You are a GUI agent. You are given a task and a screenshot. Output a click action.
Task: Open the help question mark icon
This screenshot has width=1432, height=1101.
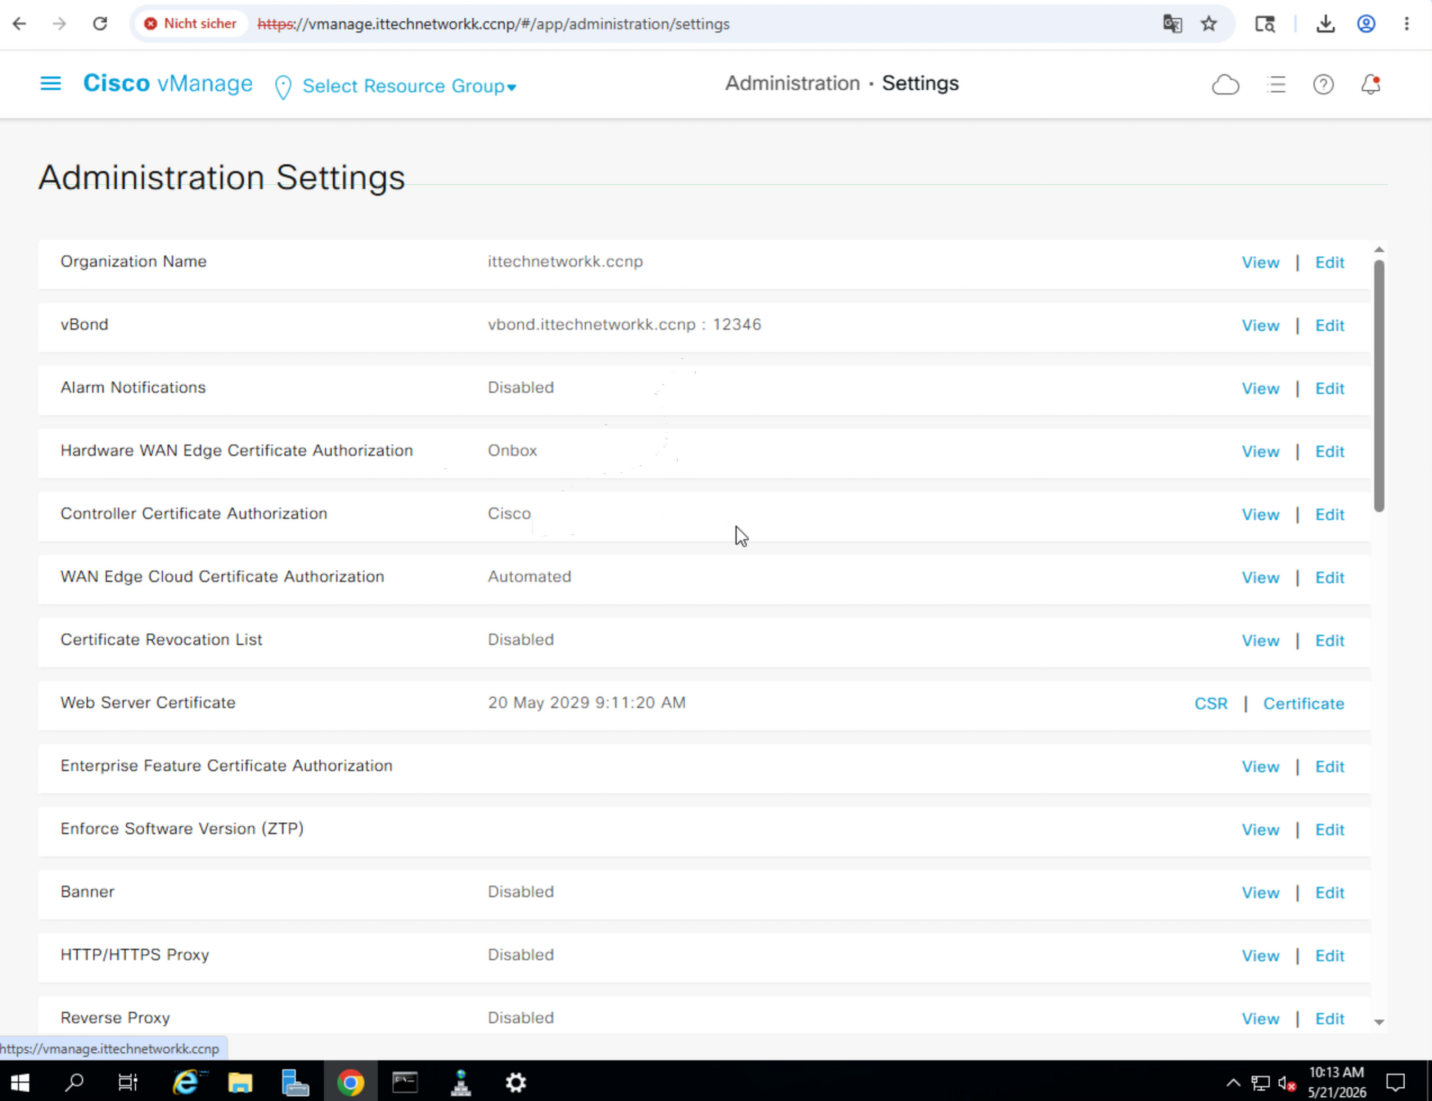click(x=1323, y=85)
